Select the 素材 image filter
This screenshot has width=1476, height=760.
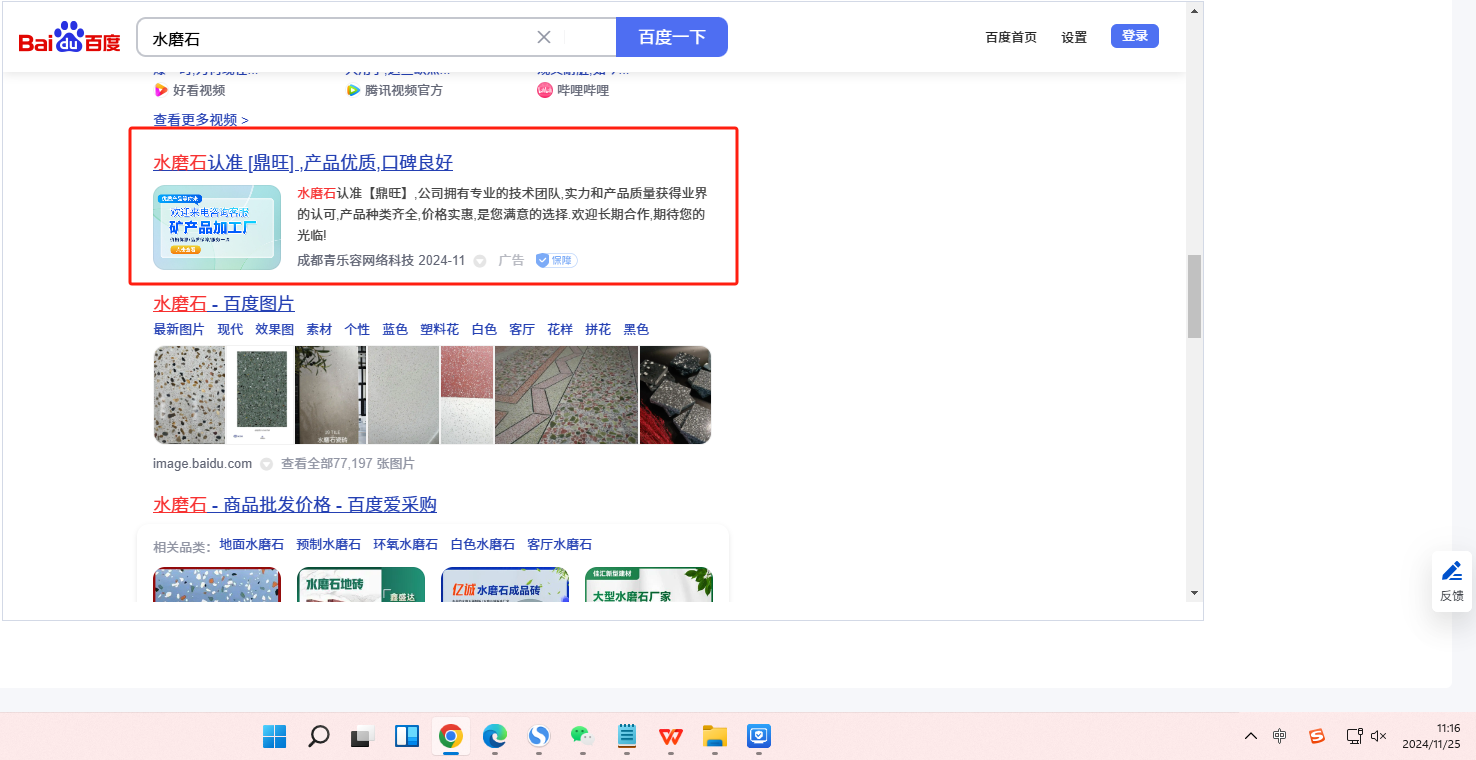click(x=319, y=329)
